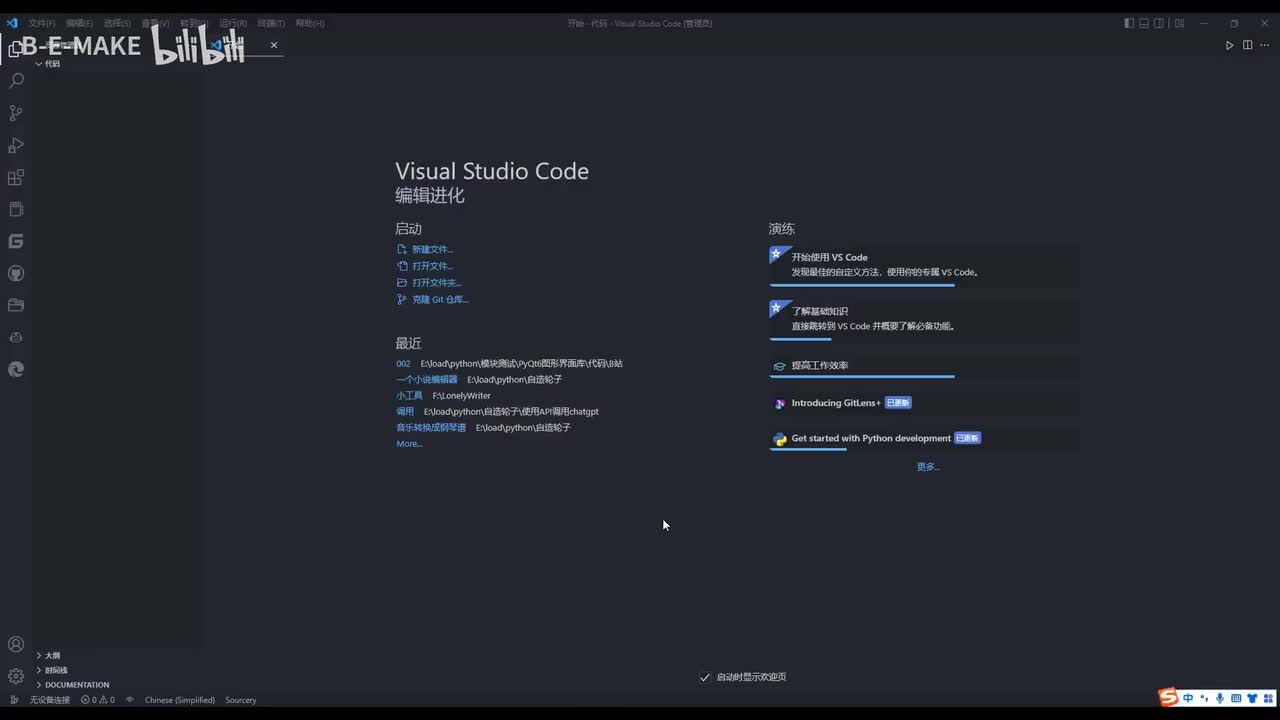Click the More... recent items link

click(x=409, y=444)
